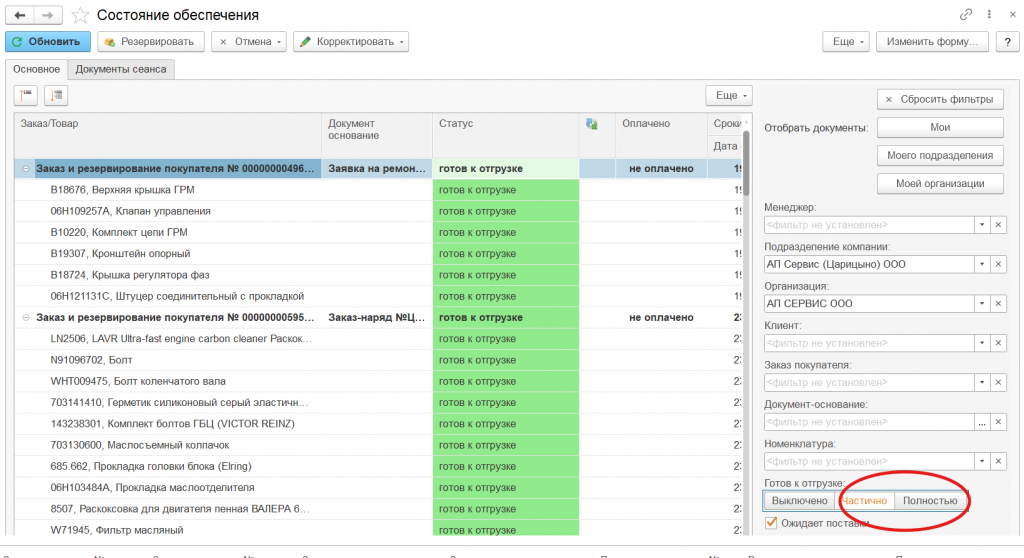Click the Обновить button

coord(48,42)
